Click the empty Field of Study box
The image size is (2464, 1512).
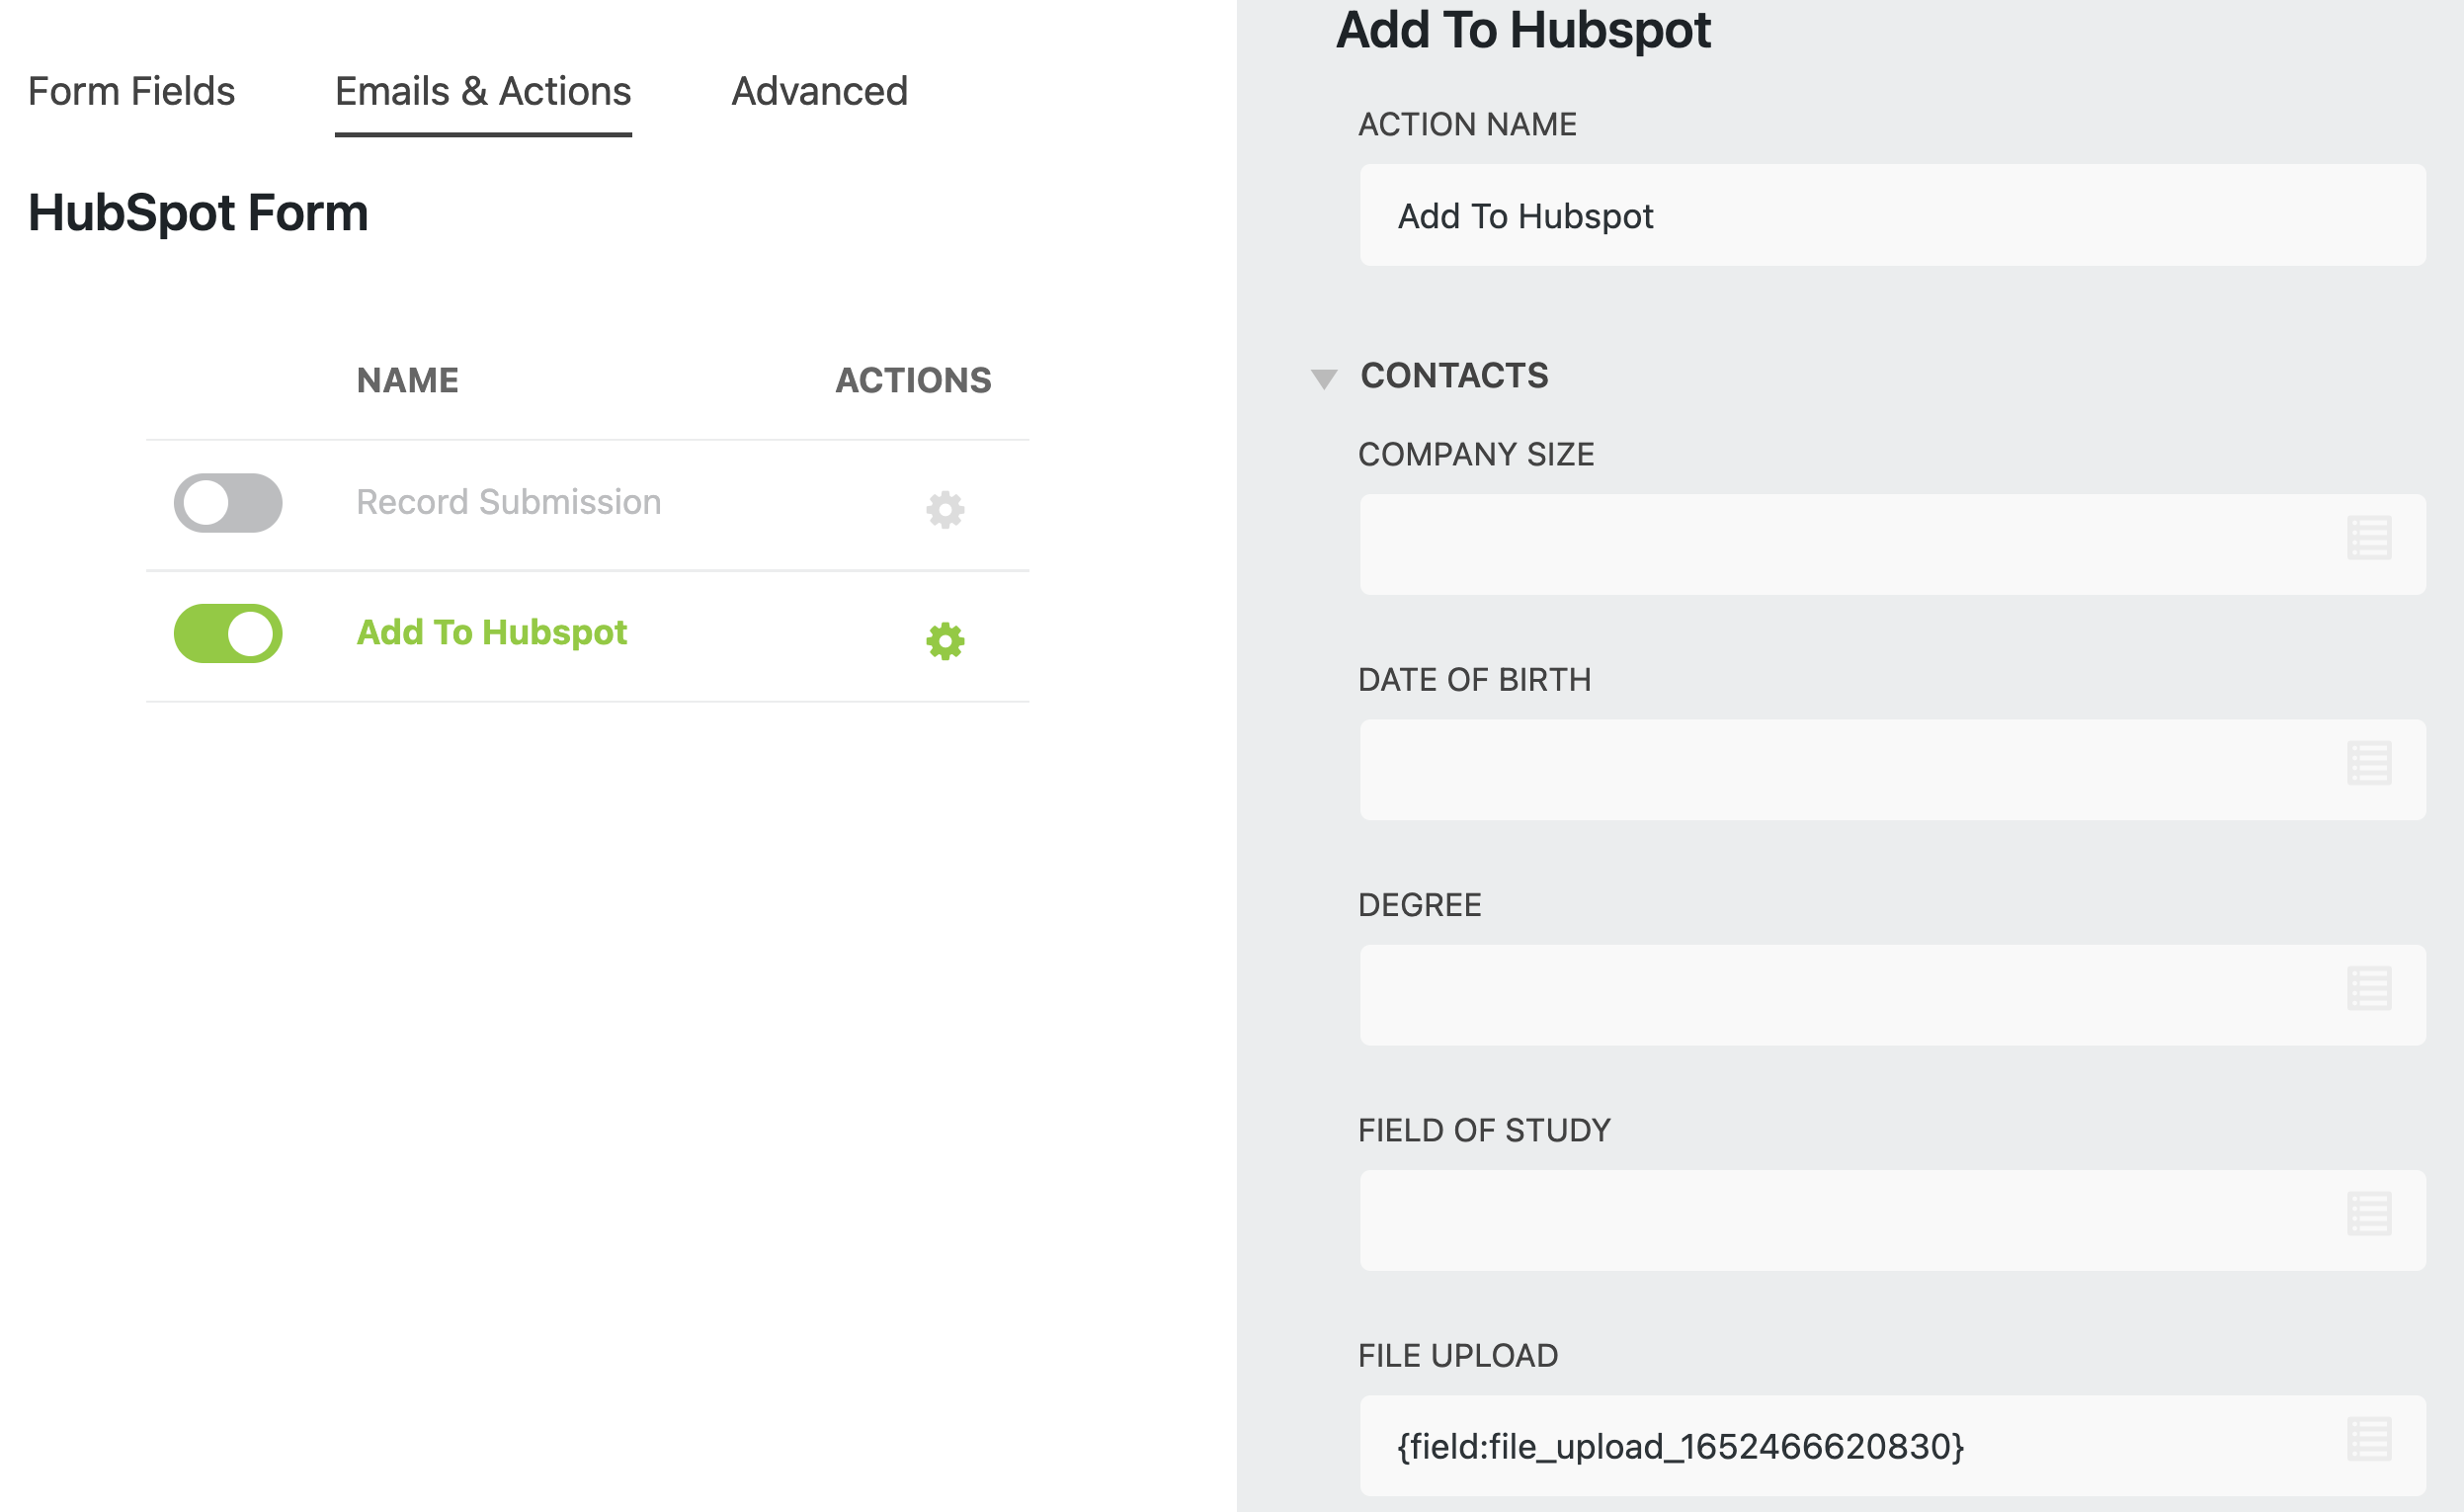[x=1850, y=1219]
